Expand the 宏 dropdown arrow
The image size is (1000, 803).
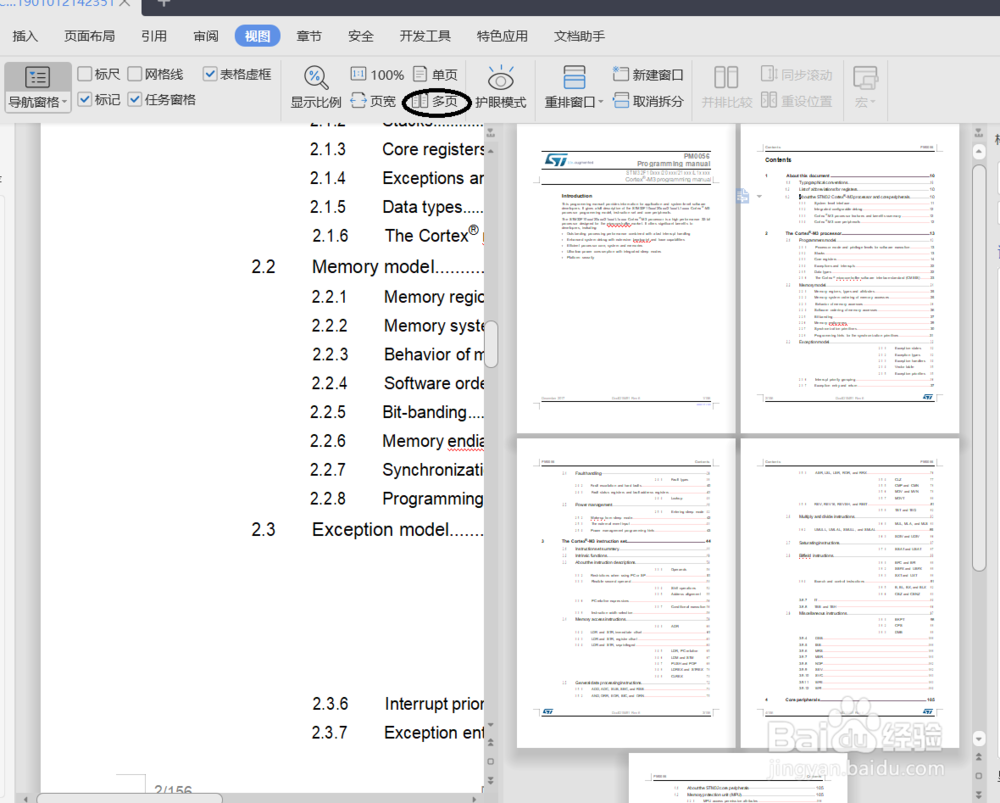pyautogui.click(x=873, y=102)
